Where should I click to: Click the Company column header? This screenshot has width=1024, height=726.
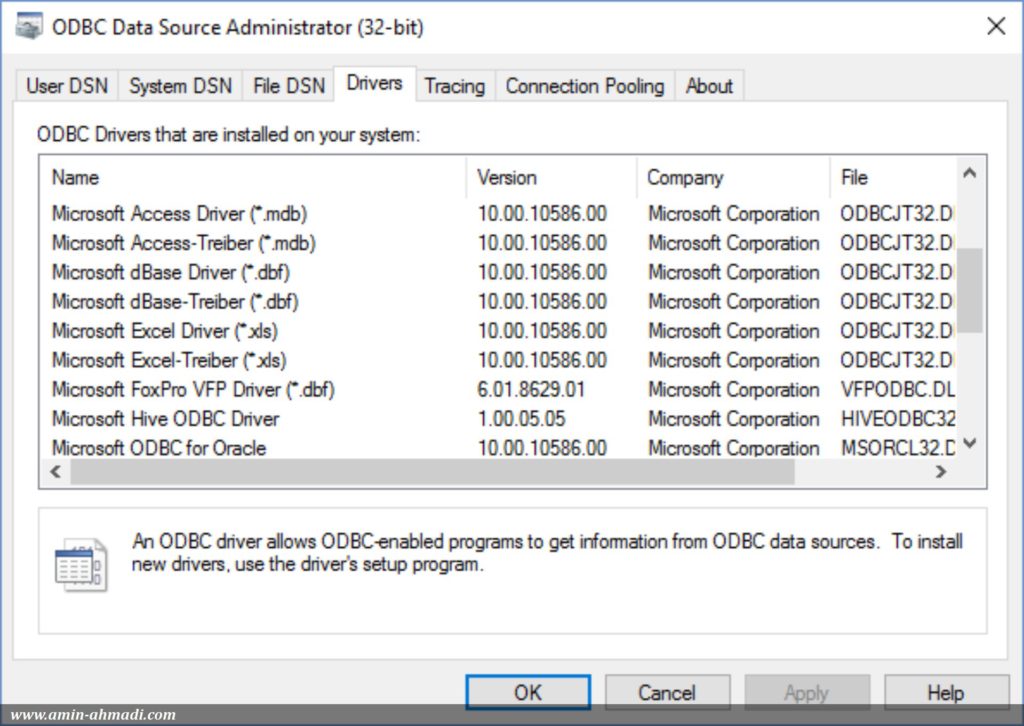point(733,178)
